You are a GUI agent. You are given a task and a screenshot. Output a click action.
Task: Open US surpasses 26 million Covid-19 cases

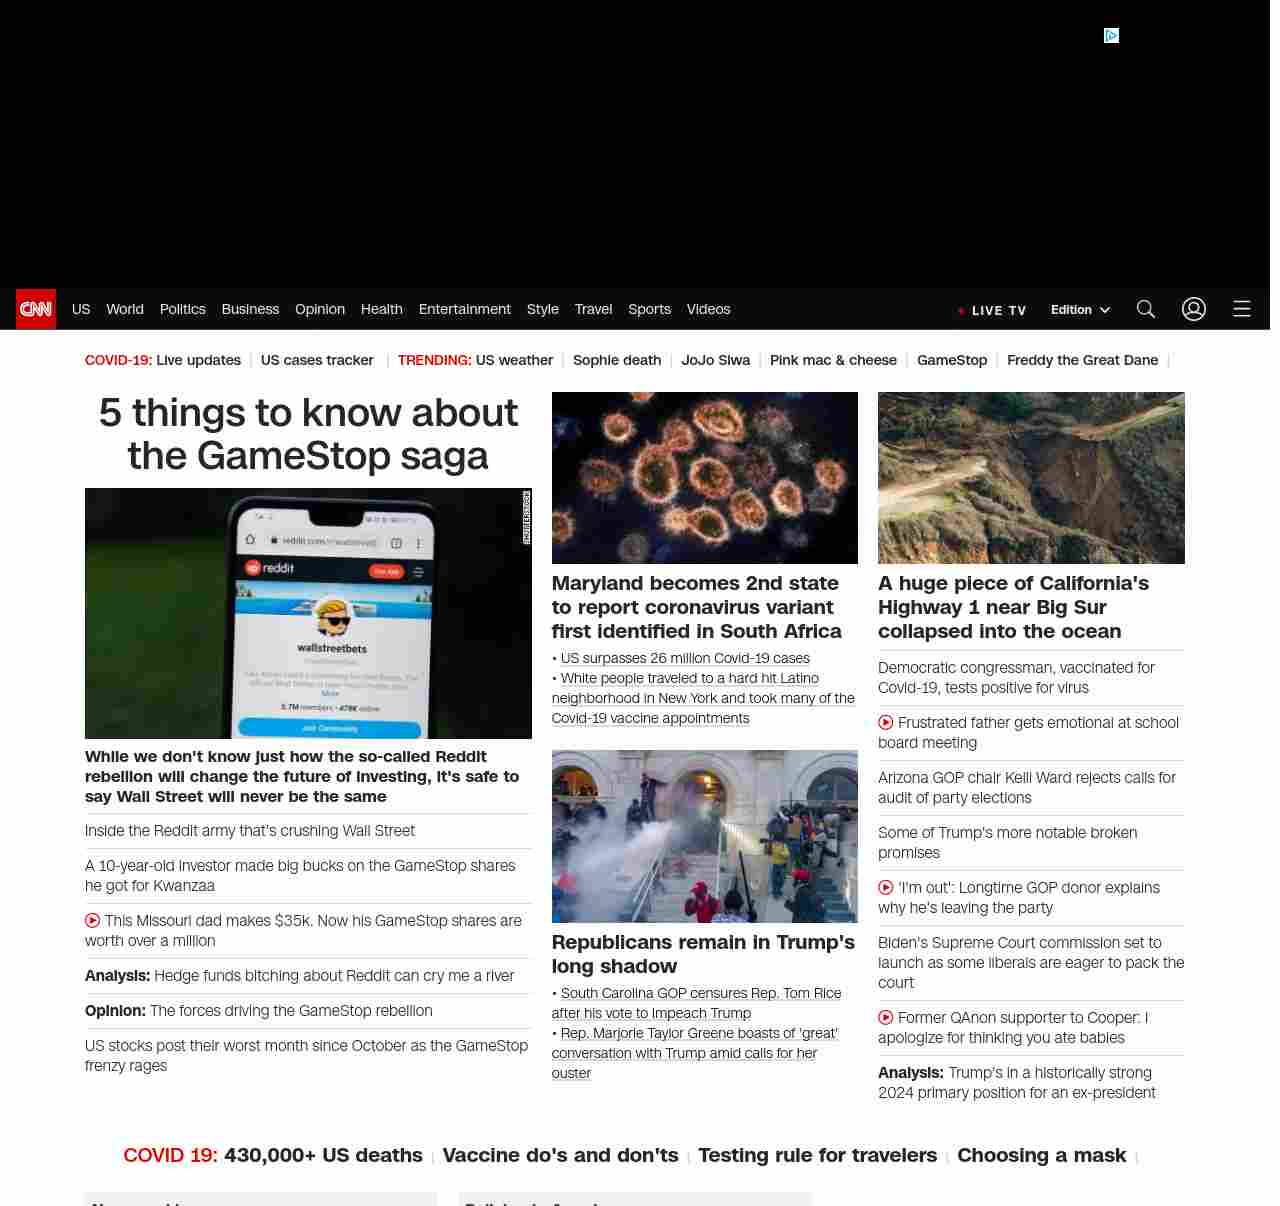pos(685,658)
